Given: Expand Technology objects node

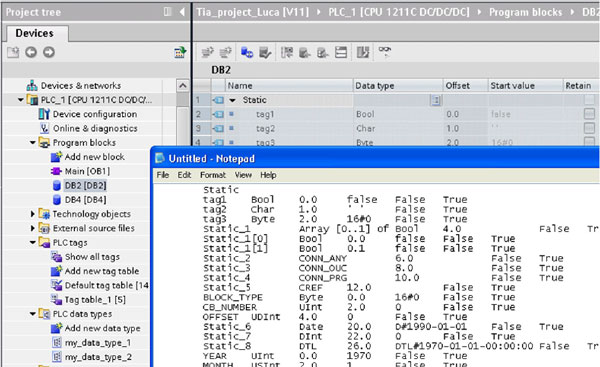Looking at the screenshot, I should pyautogui.click(x=33, y=214).
